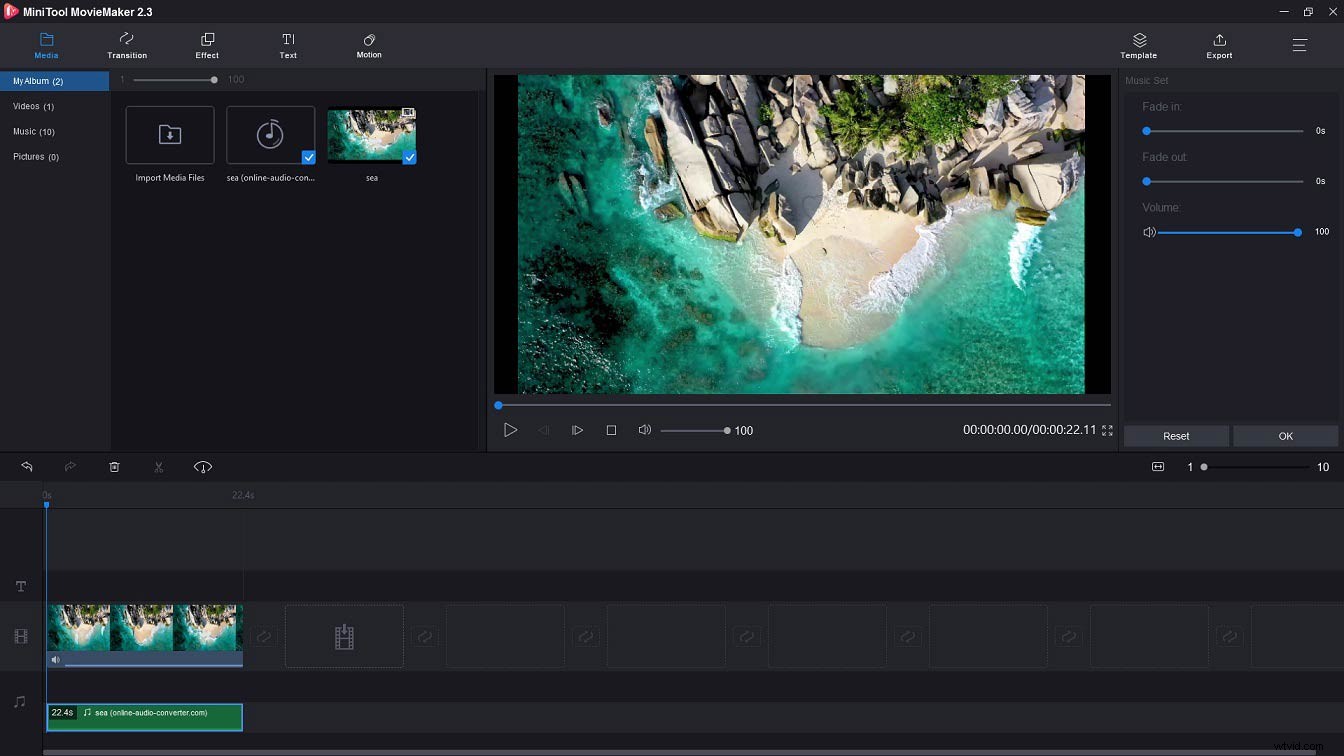
Task: Click the Undo icon
Action: tap(26, 466)
